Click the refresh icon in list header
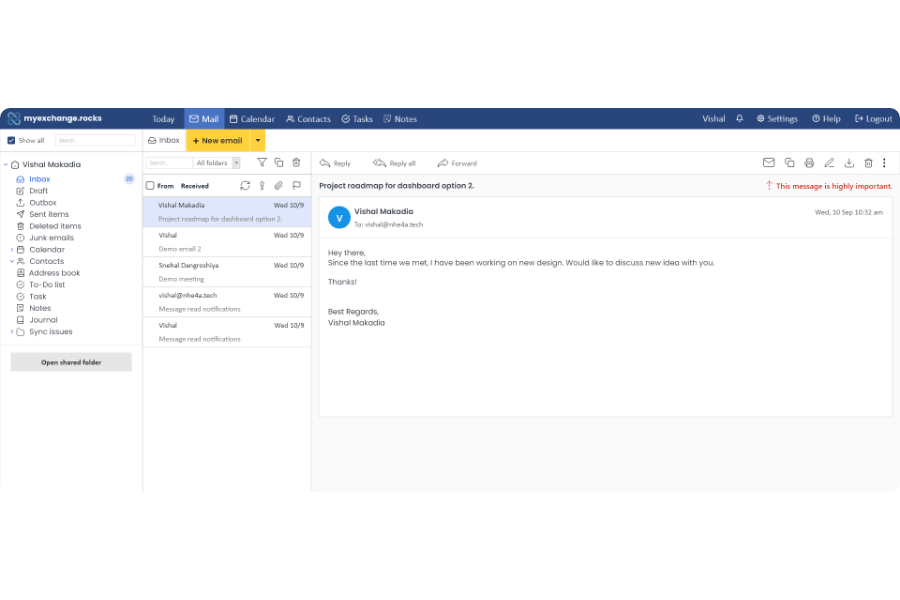 (245, 185)
